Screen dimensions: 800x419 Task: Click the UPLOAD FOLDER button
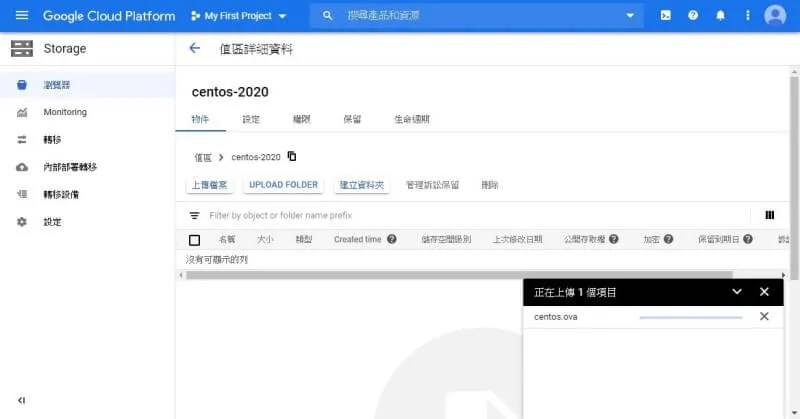(283, 185)
